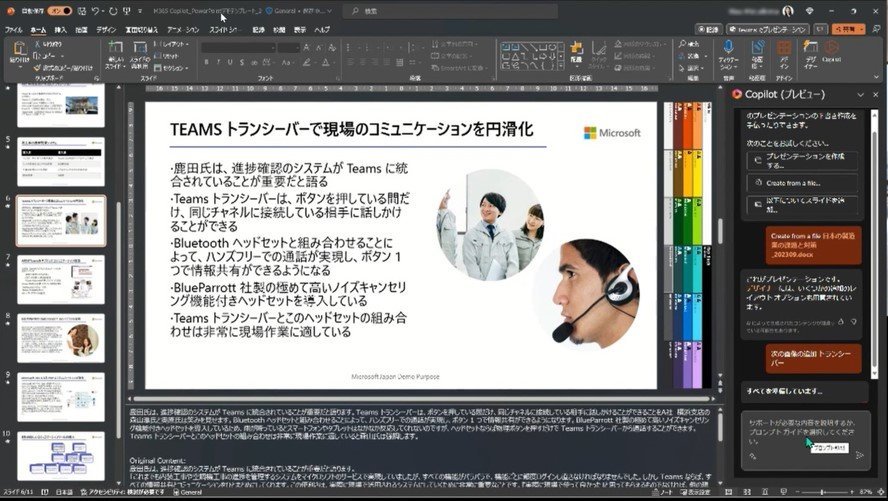888x501 pixels.
Task: Click Create from a file suggestion
Action: point(802,183)
